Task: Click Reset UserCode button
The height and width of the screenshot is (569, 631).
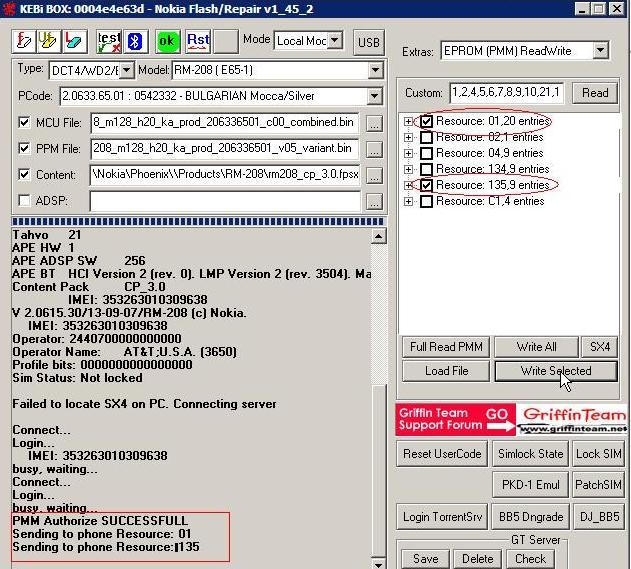Action: 442,454
